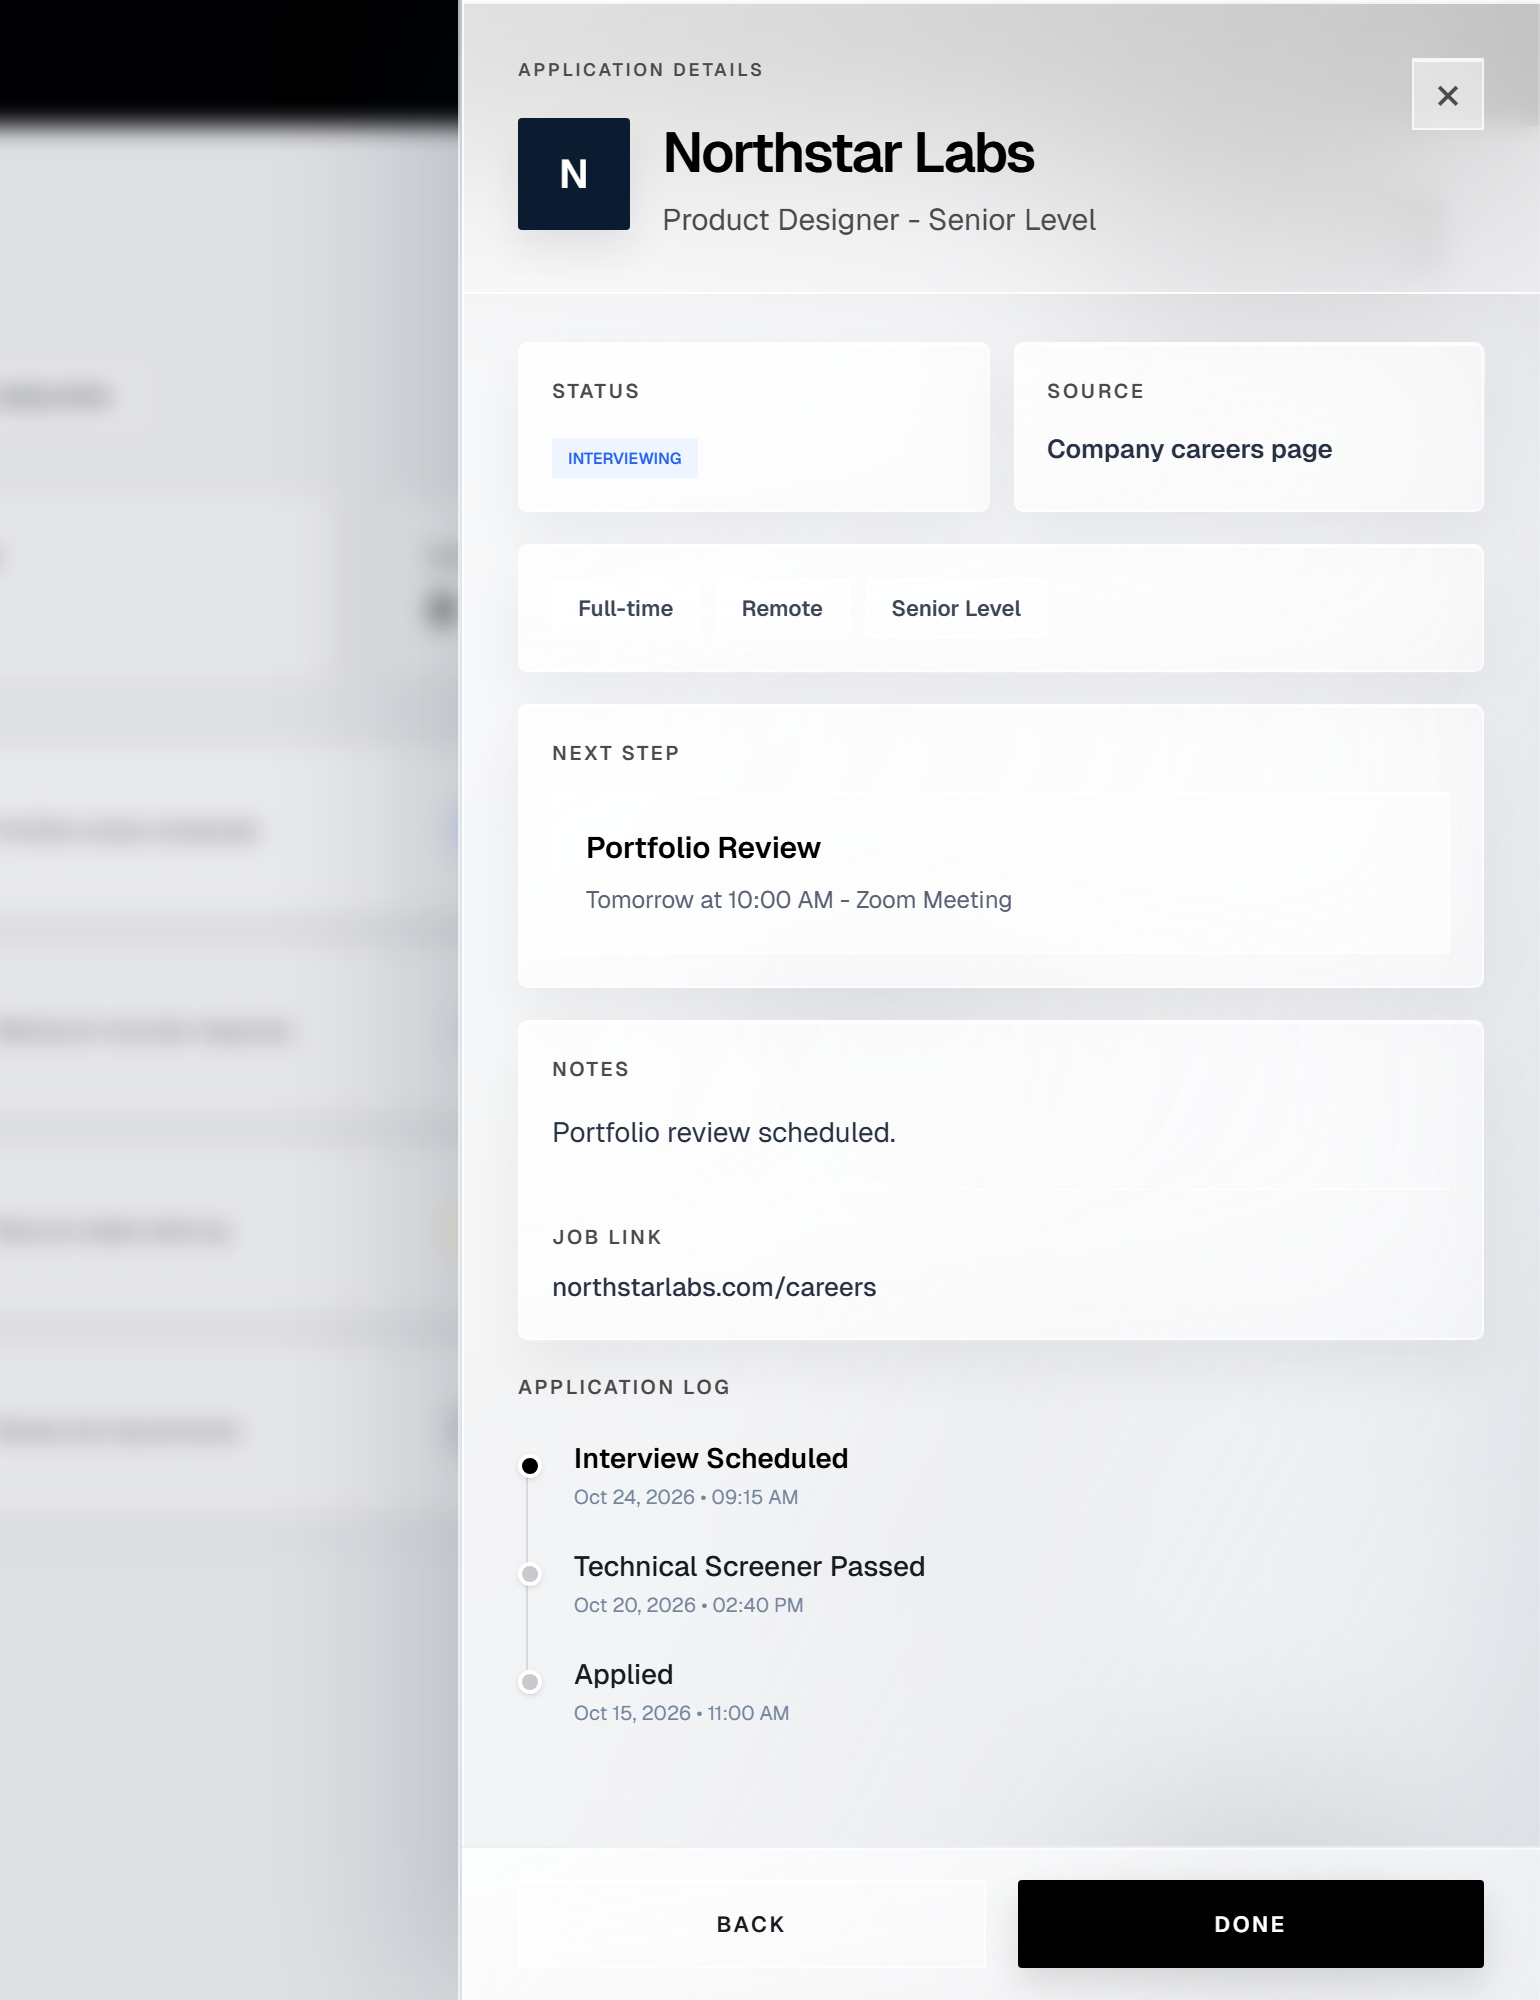Viewport: 1540px width, 2000px height.
Task: Click the Interviewing status badge
Action: 625,458
